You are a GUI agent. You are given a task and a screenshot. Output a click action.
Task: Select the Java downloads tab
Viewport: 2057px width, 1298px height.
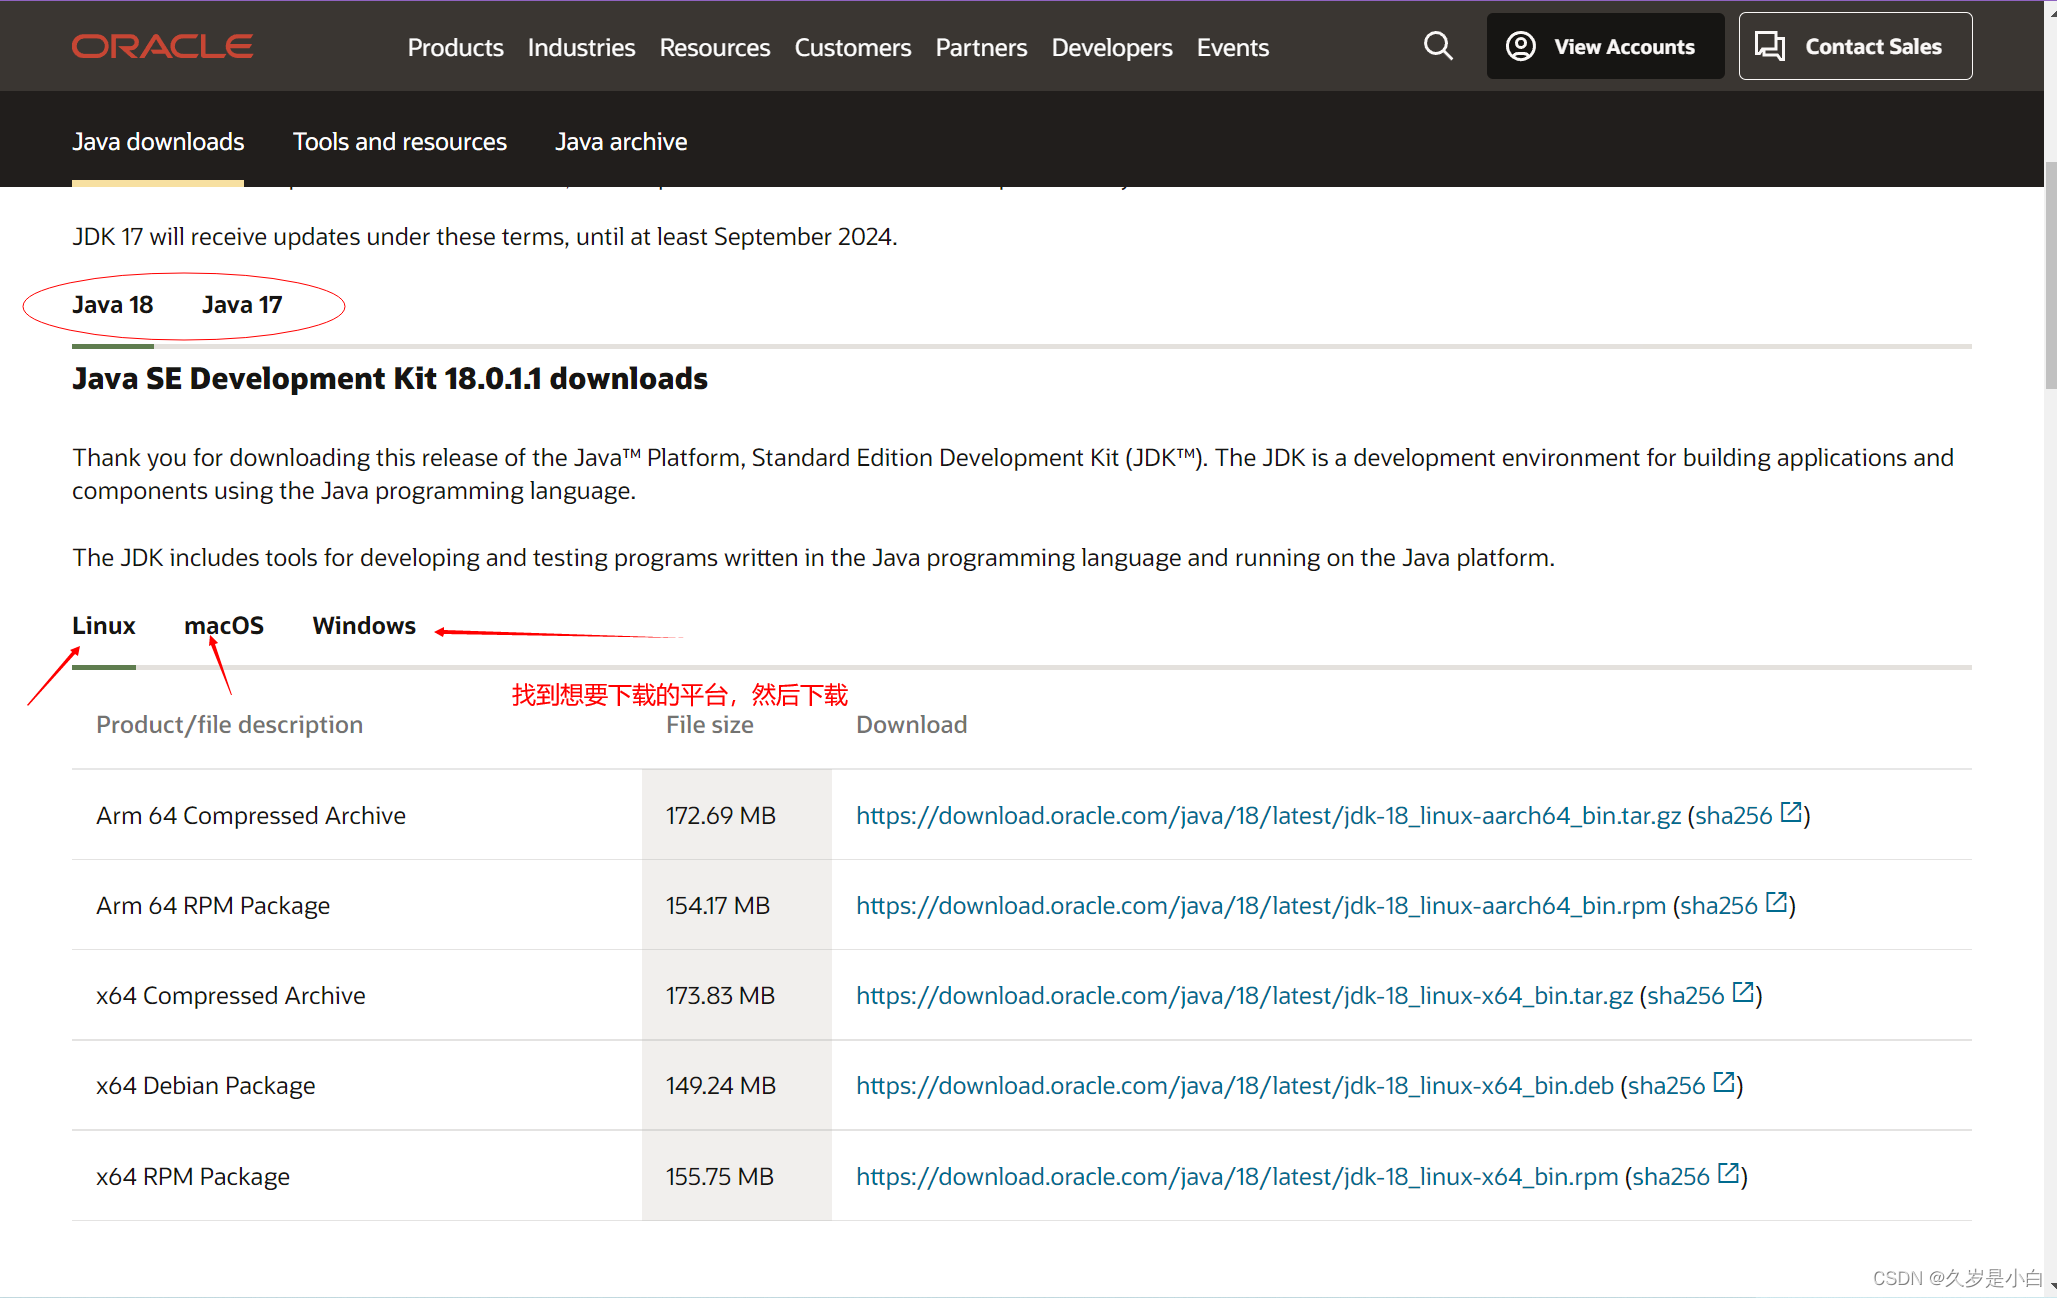[x=158, y=141]
